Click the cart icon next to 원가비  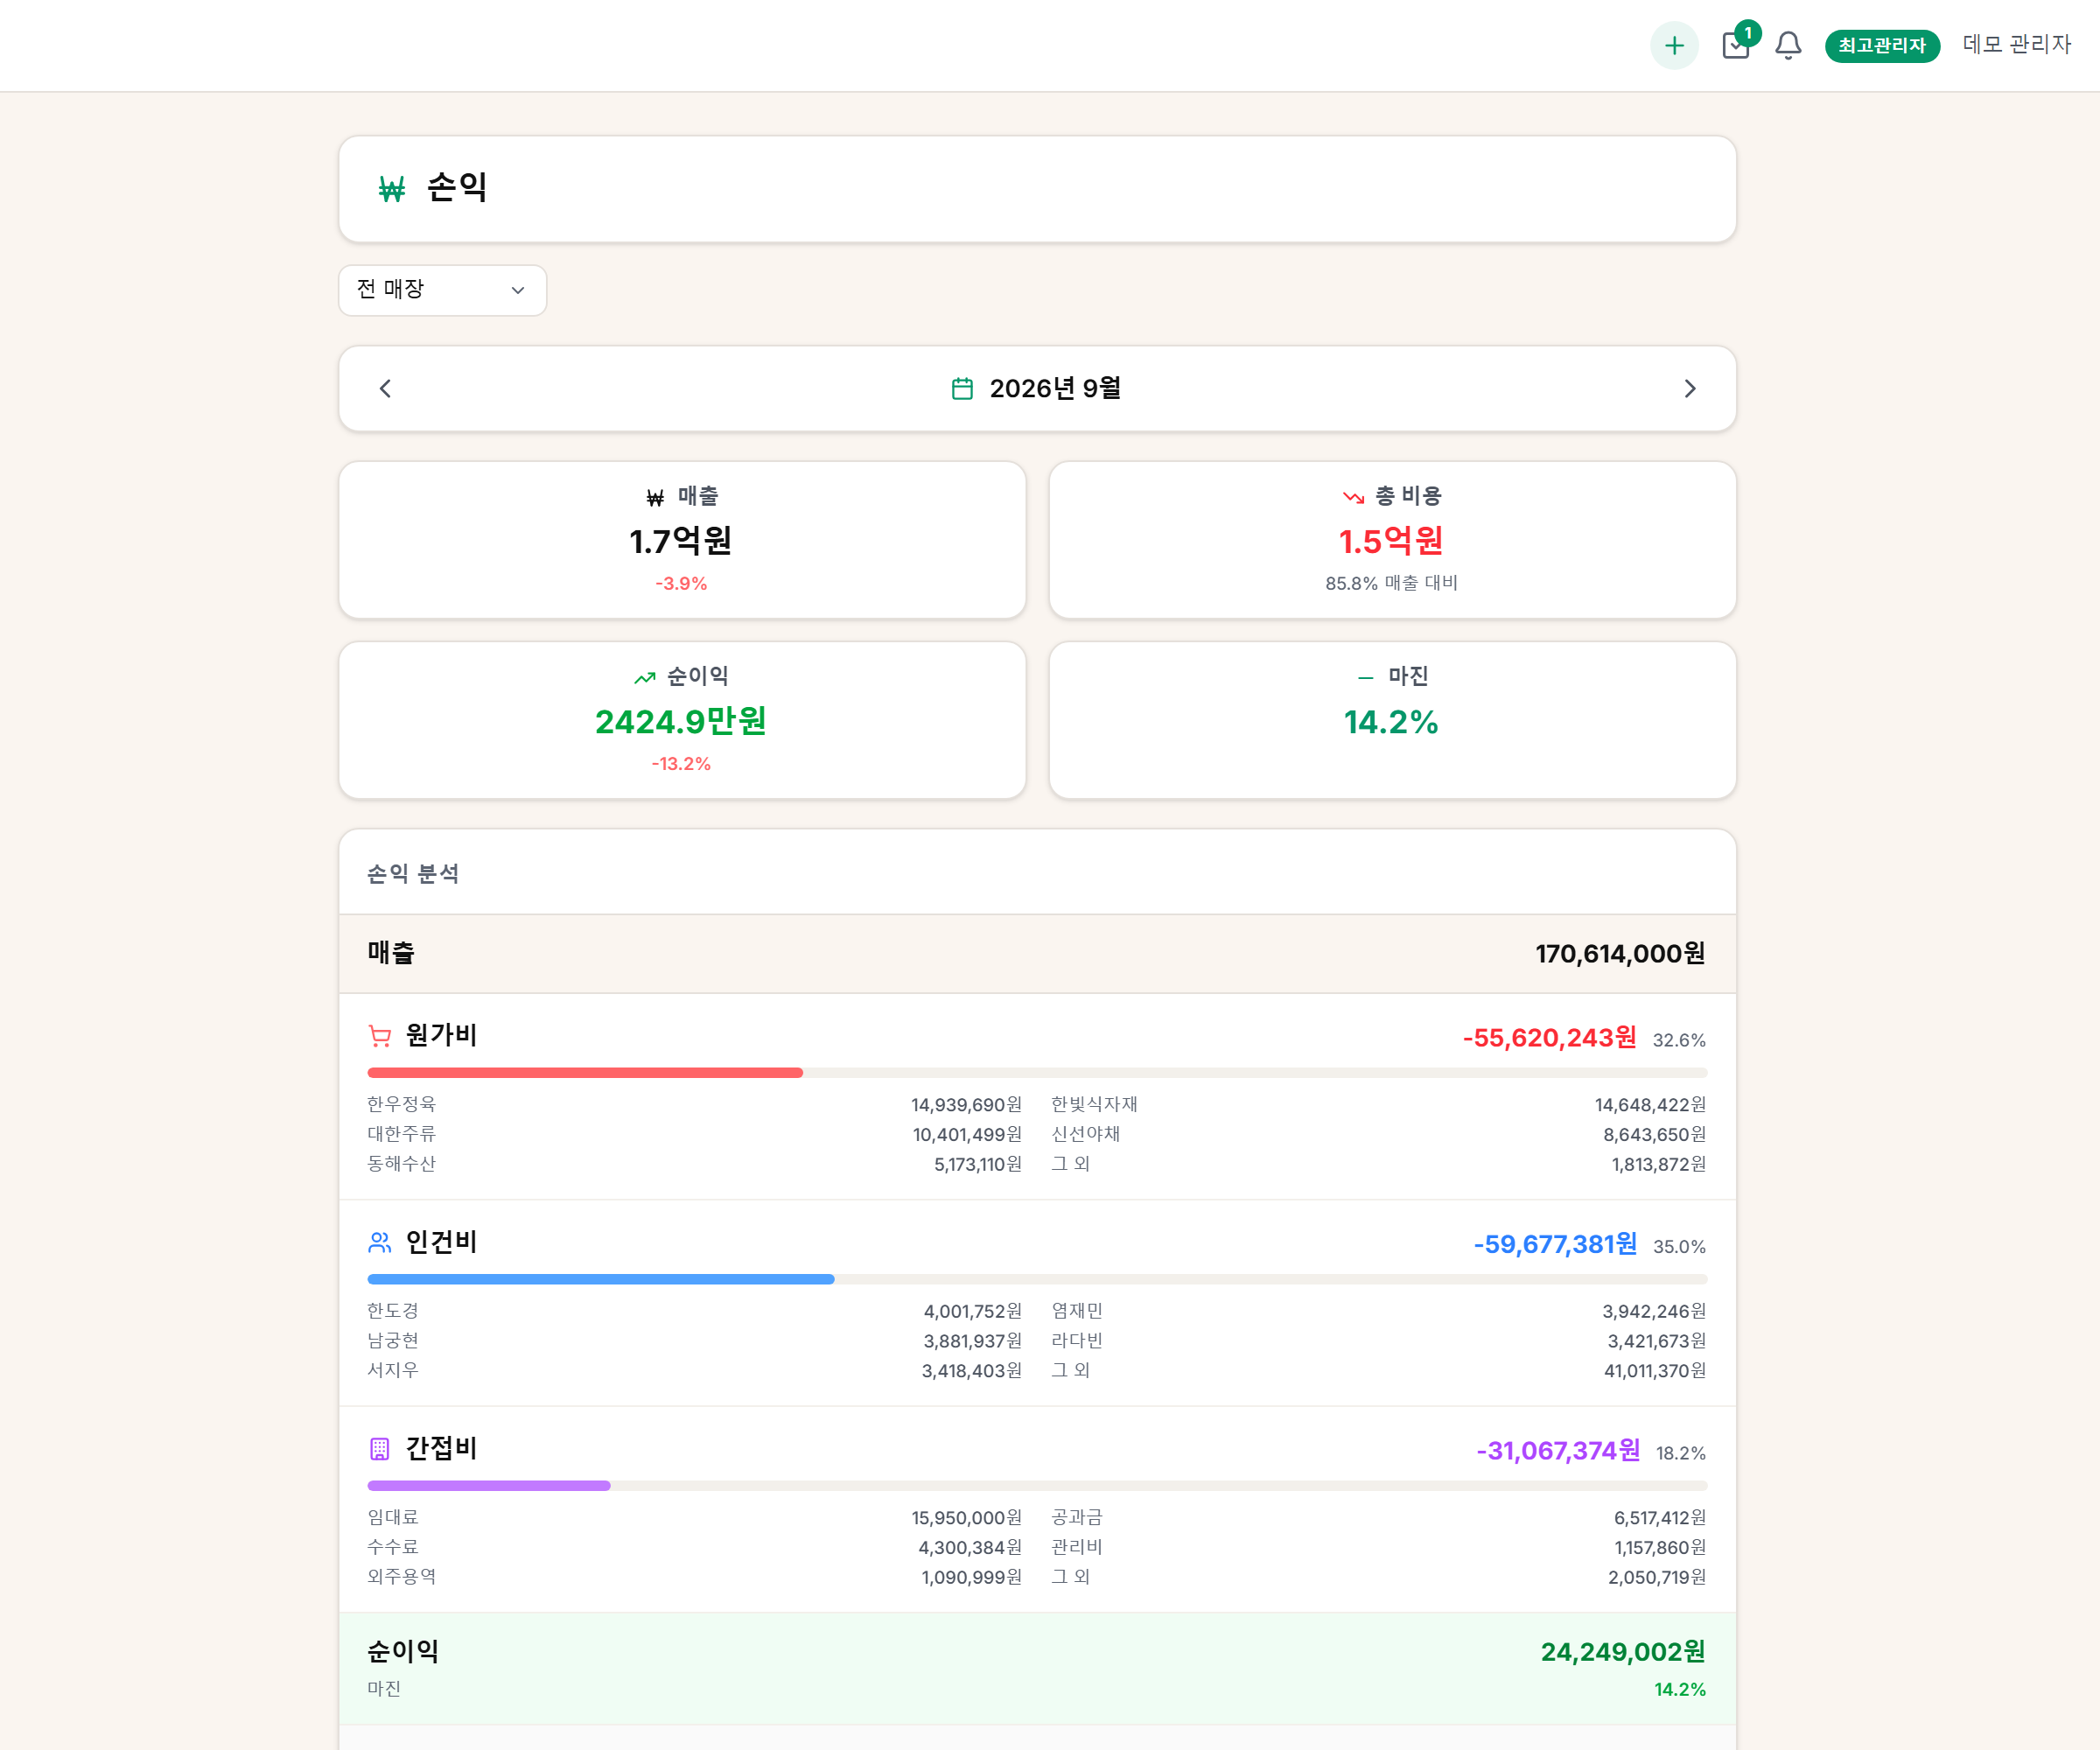(x=380, y=1036)
